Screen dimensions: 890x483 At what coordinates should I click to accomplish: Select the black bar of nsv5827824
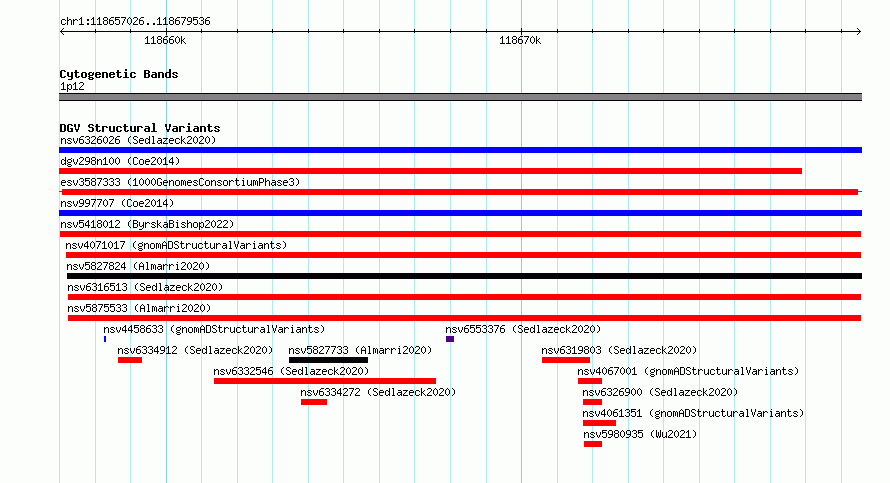pos(464,276)
